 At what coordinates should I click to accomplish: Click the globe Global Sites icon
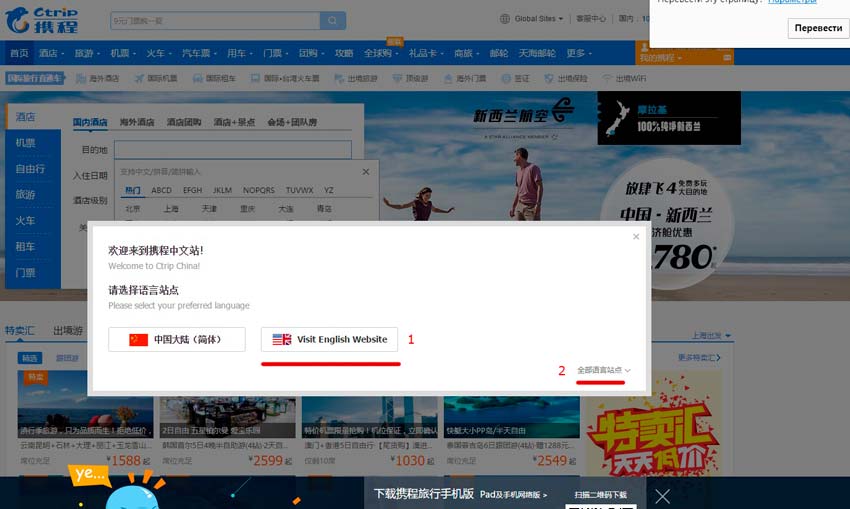click(x=504, y=19)
